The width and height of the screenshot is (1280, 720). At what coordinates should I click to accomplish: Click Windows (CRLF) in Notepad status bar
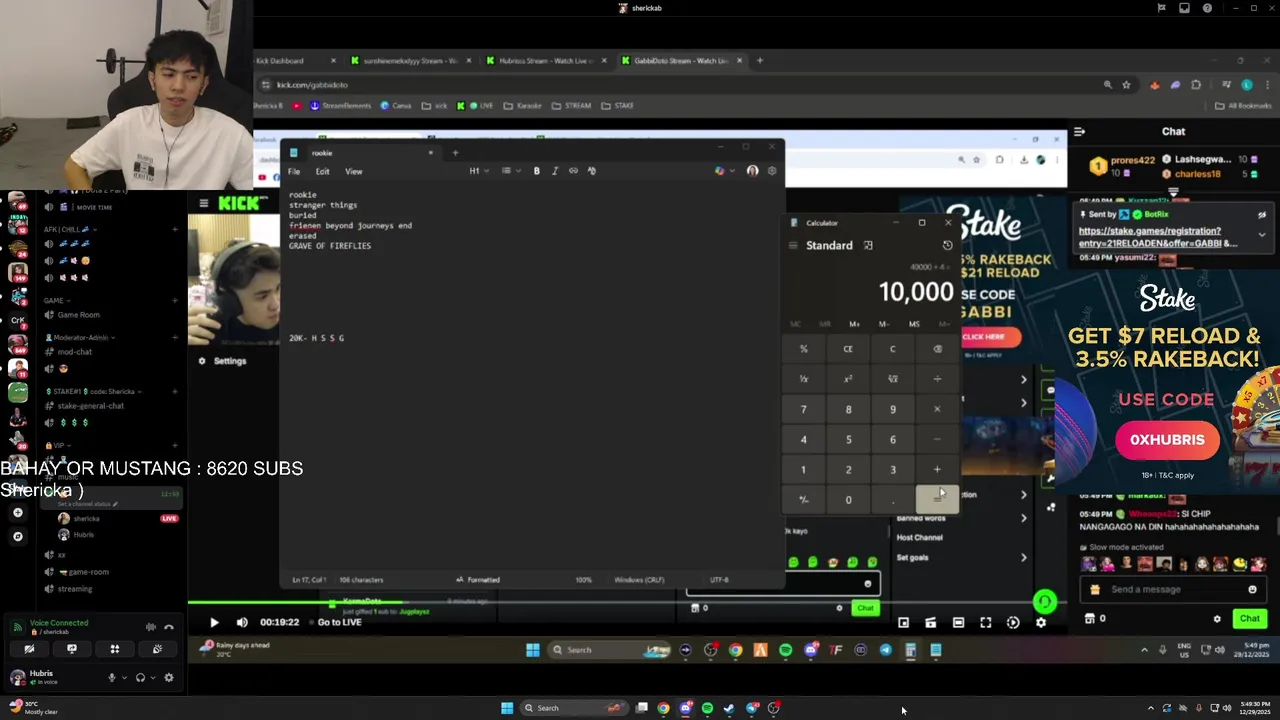639,580
